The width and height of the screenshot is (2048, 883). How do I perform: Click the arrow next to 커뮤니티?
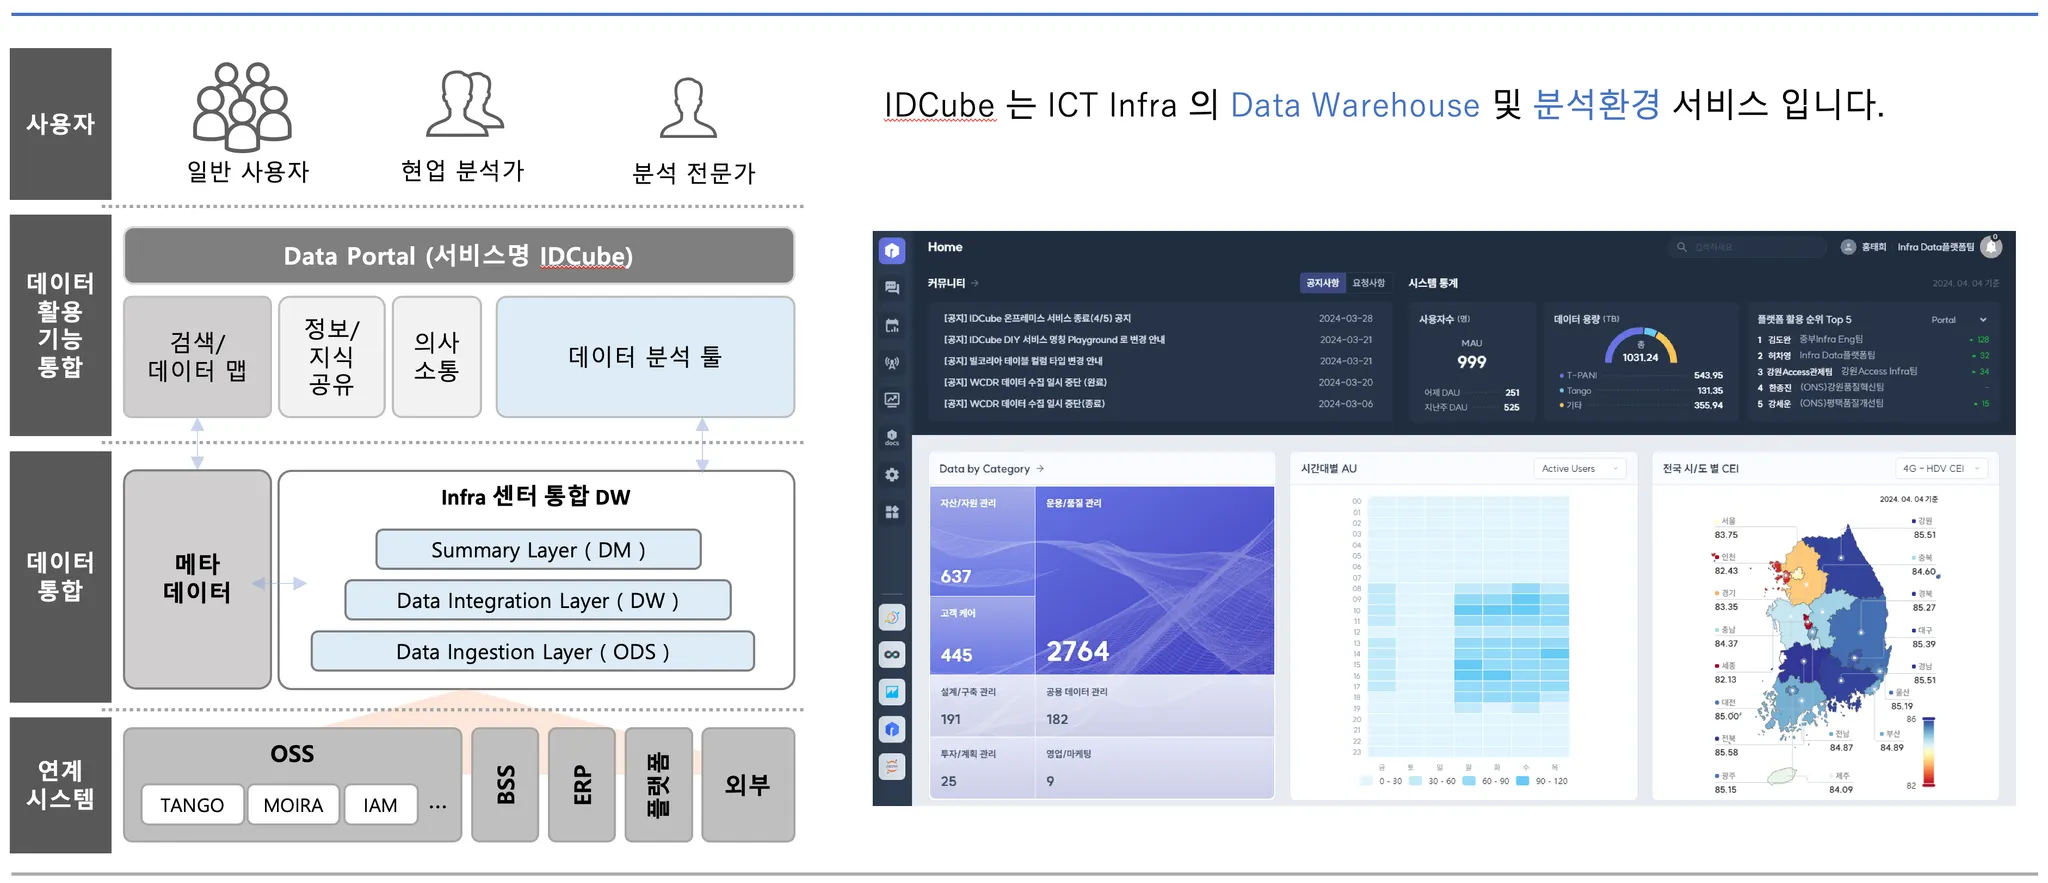click(x=975, y=283)
